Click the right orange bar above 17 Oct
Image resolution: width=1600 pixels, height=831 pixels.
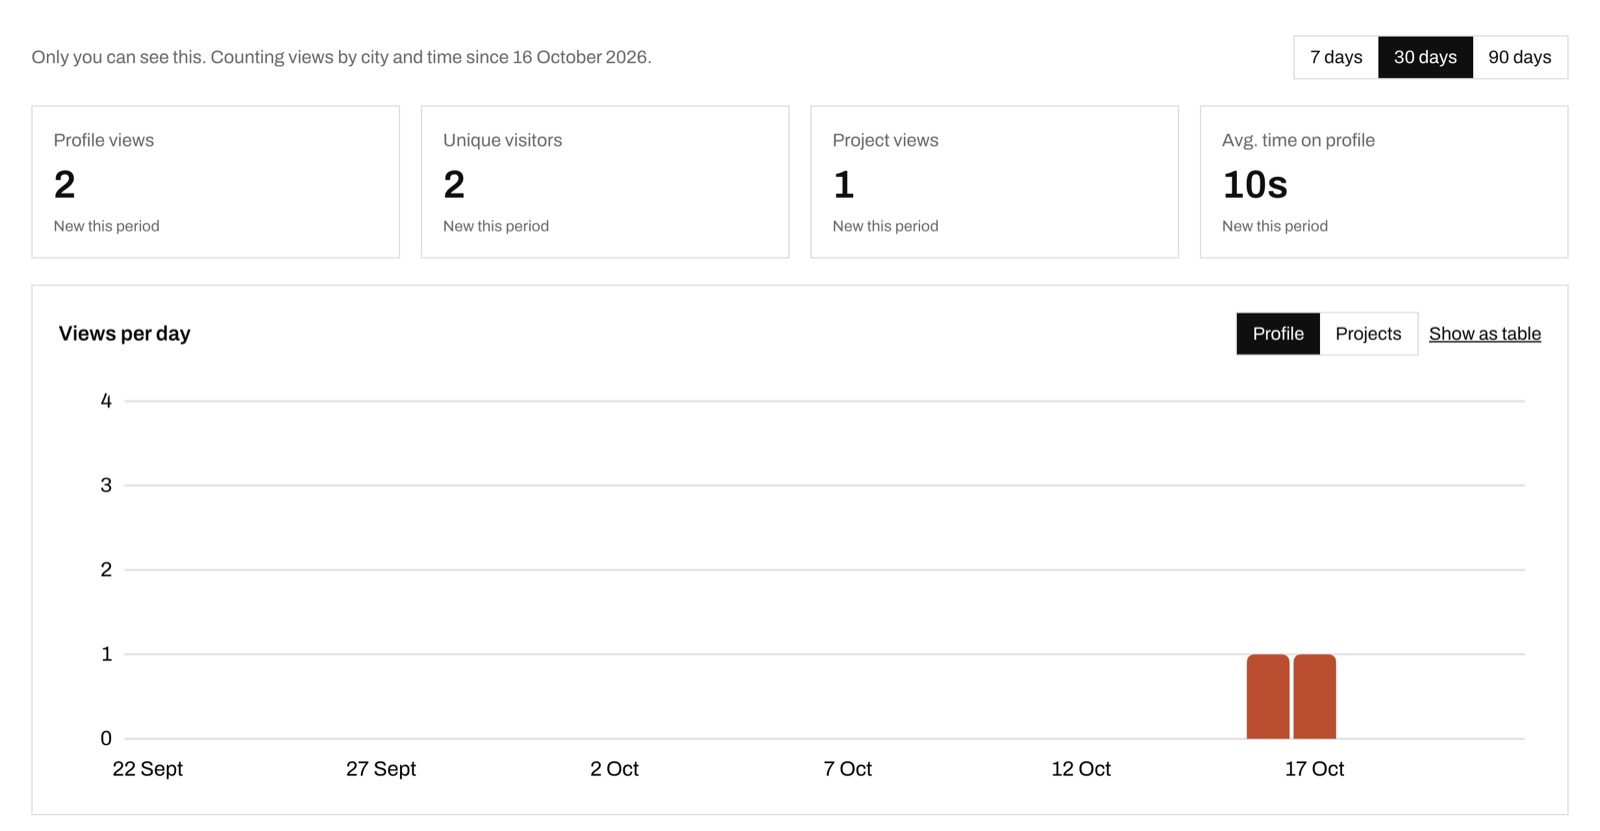click(x=1315, y=697)
